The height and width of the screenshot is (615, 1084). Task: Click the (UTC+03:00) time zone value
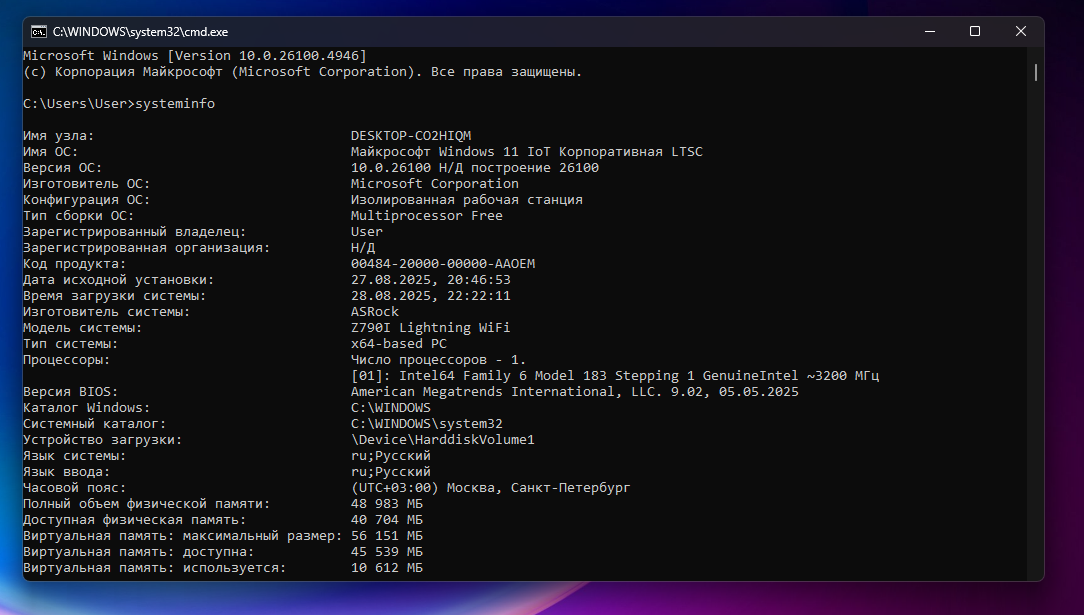point(490,488)
